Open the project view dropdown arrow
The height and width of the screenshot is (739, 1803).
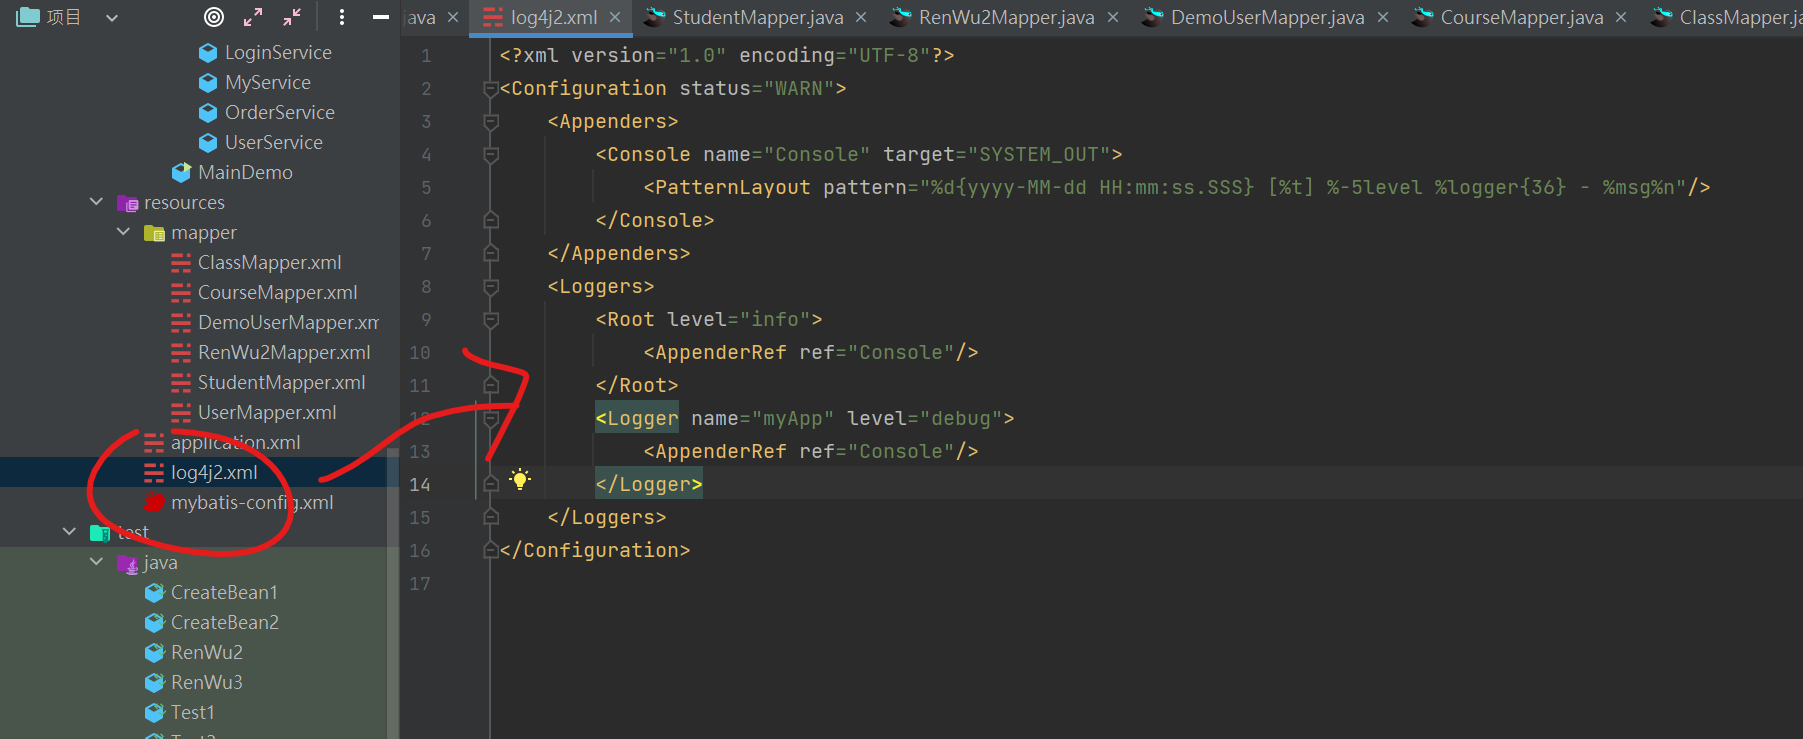[112, 18]
